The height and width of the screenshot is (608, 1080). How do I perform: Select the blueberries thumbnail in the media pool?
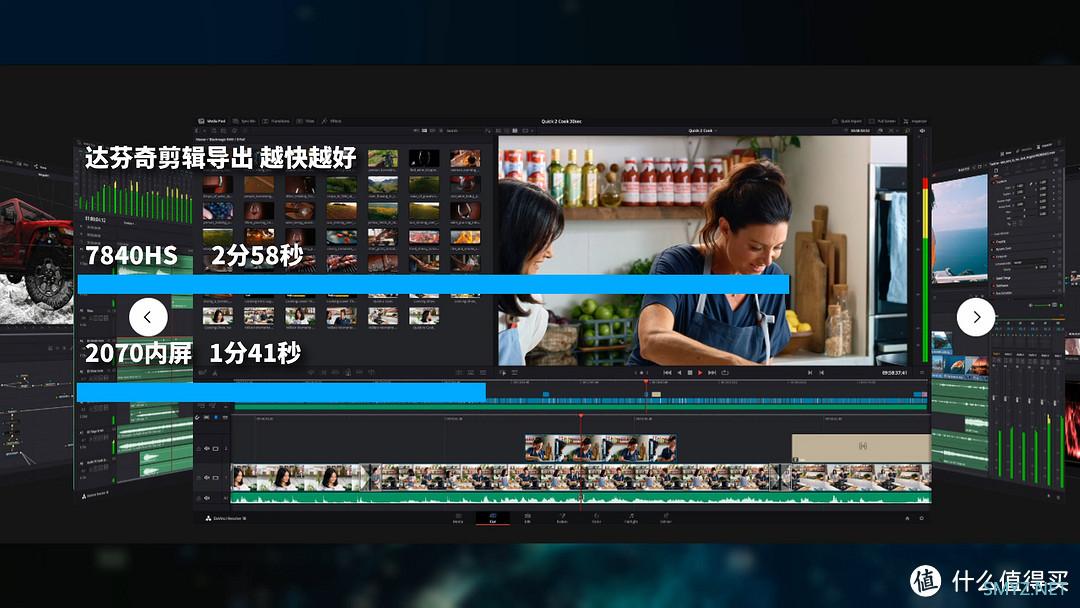point(218,211)
